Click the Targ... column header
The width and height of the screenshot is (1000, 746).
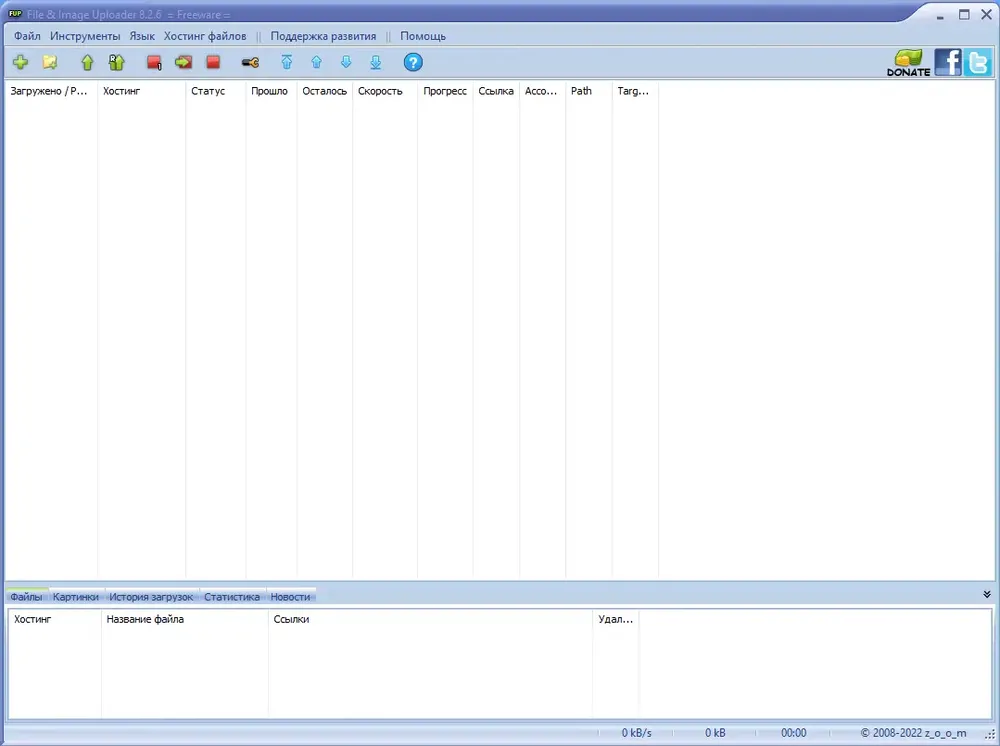(x=635, y=91)
